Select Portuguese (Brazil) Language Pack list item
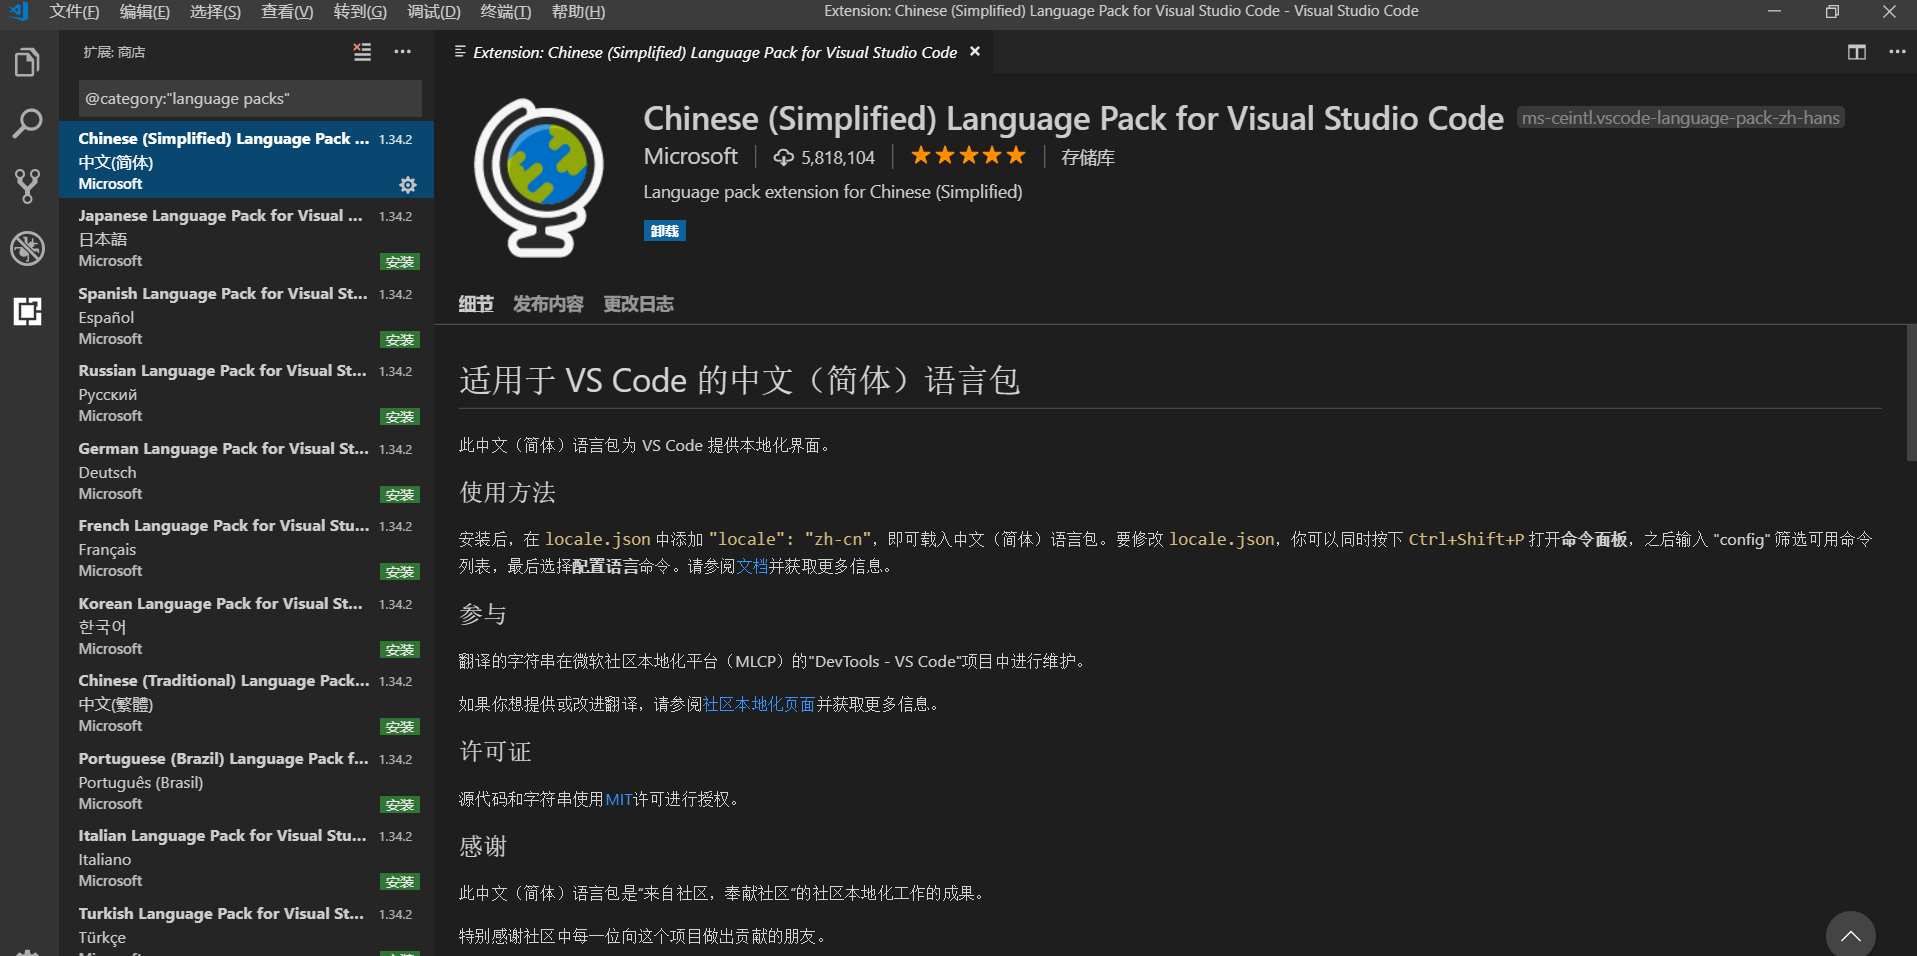The image size is (1917, 956). pyautogui.click(x=246, y=780)
